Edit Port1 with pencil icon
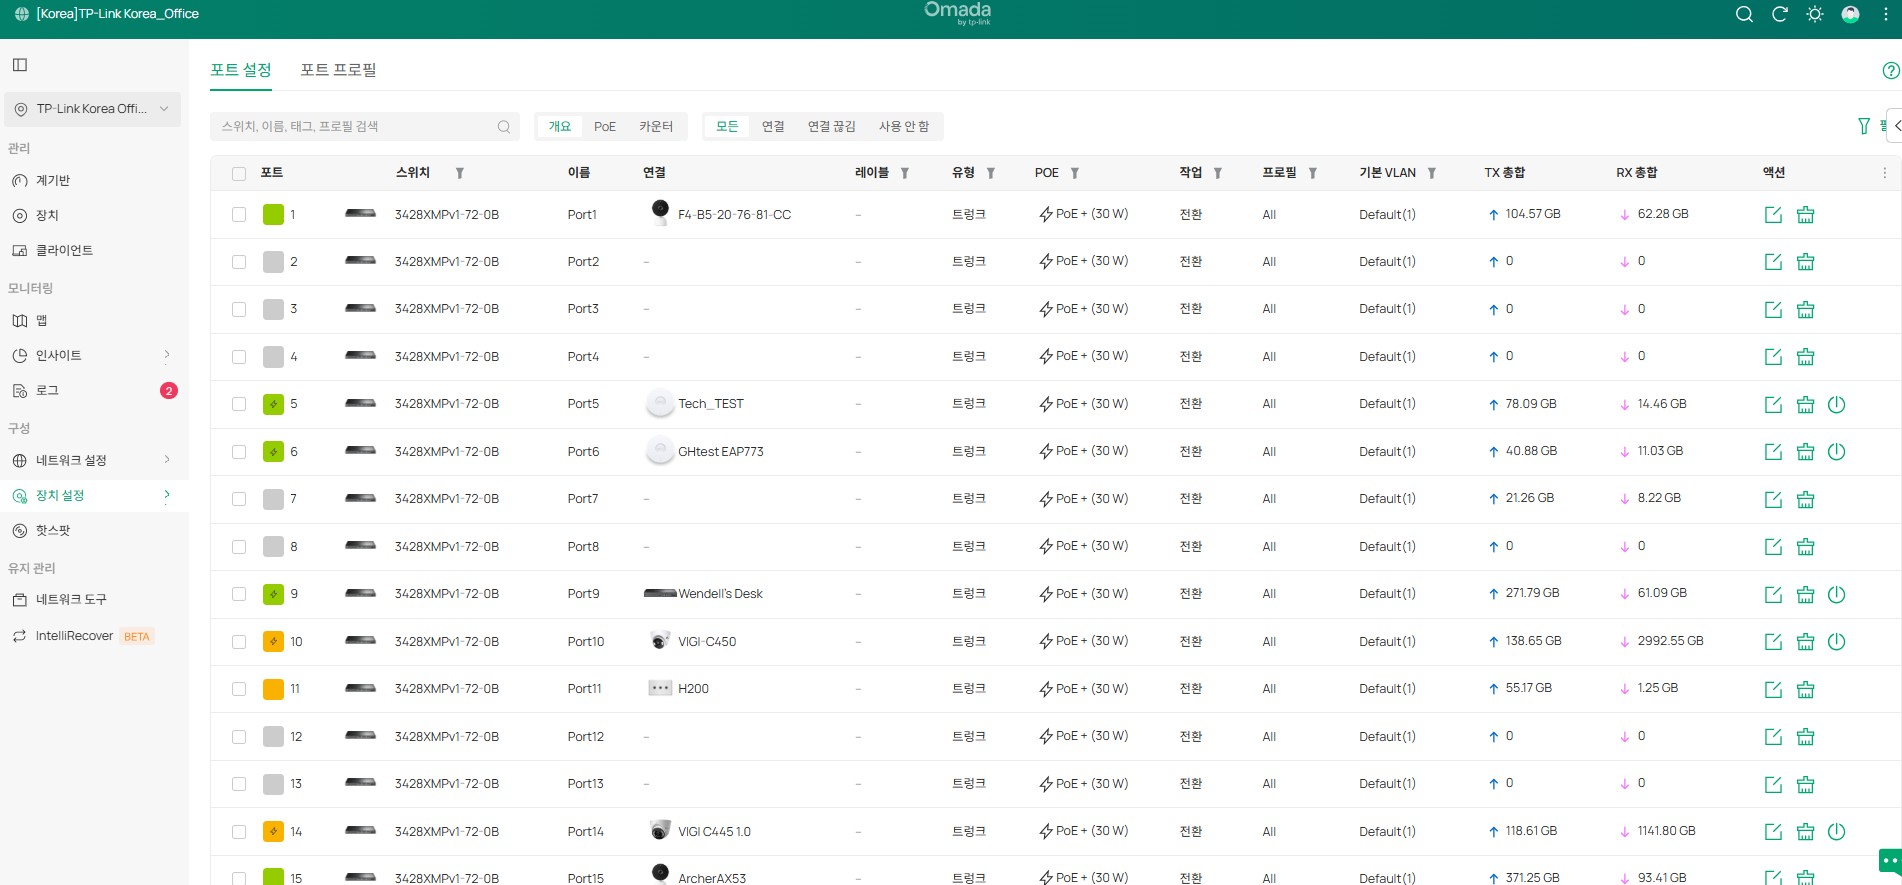1902x885 pixels. point(1773,214)
